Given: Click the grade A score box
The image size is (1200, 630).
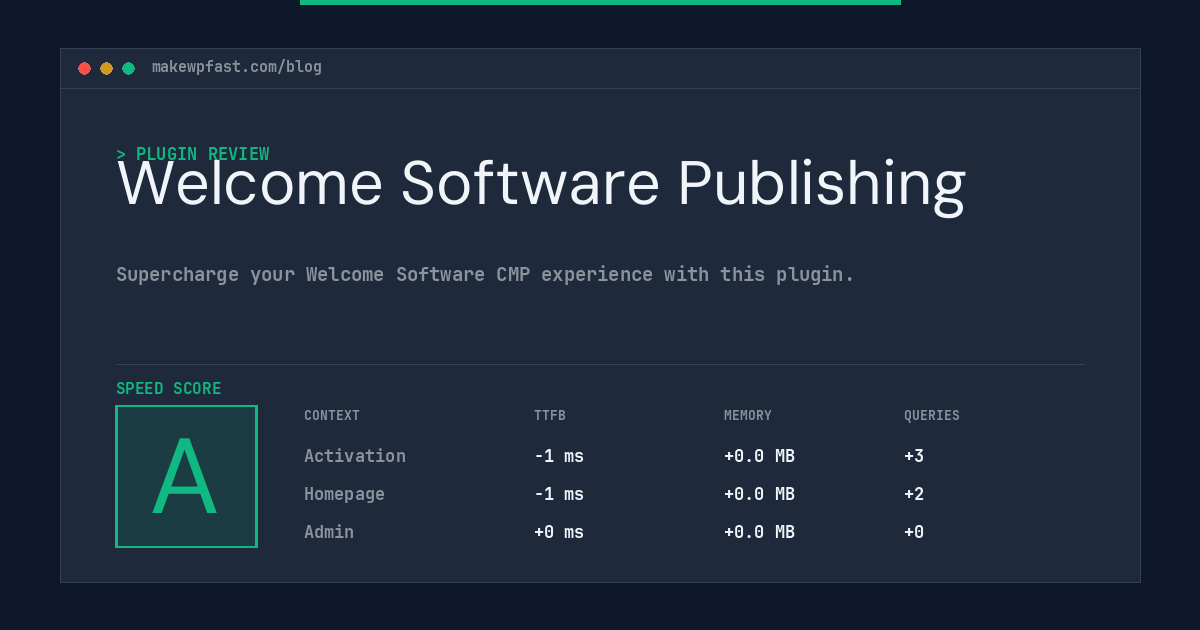Looking at the screenshot, I should [x=186, y=476].
